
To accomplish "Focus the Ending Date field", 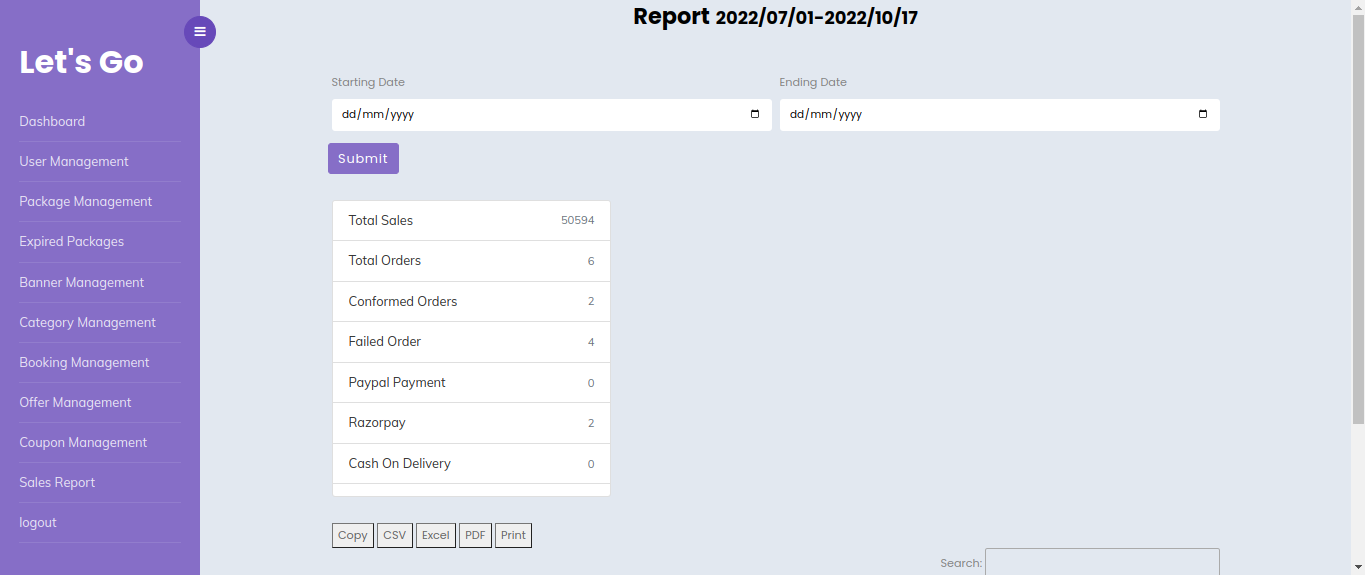I will (x=1000, y=114).
